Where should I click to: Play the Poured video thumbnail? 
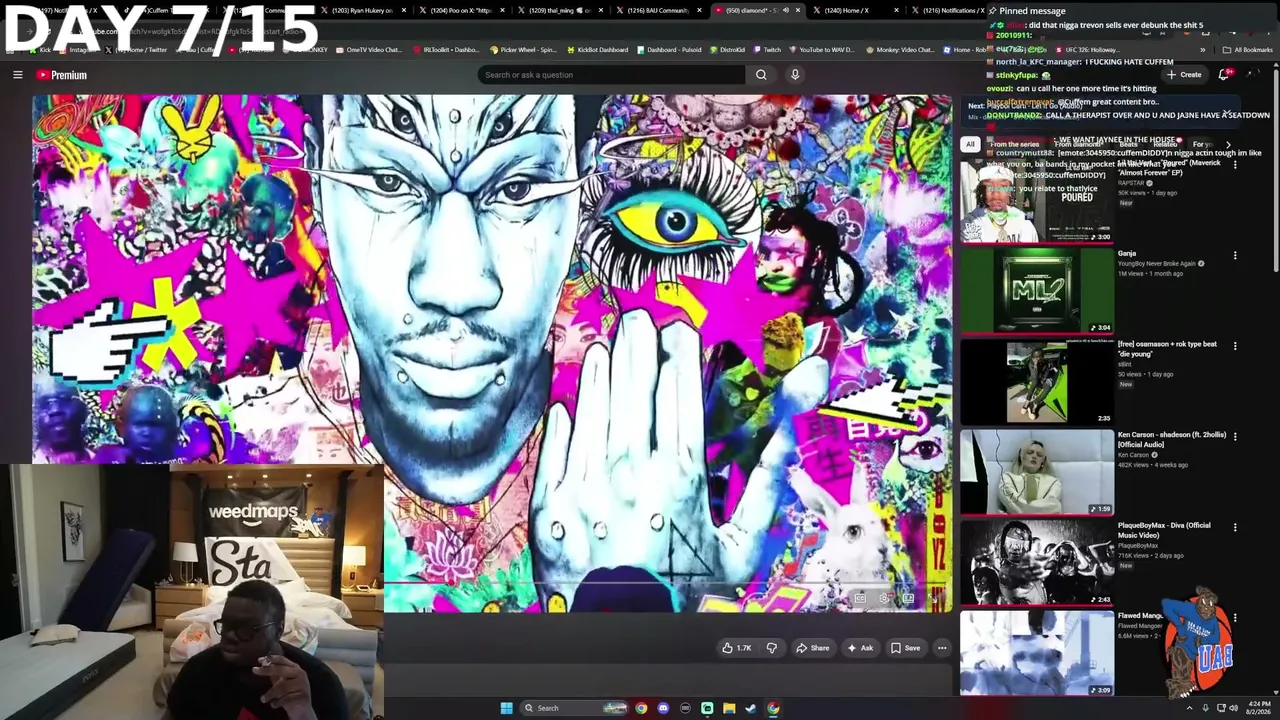coord(1037,200)
